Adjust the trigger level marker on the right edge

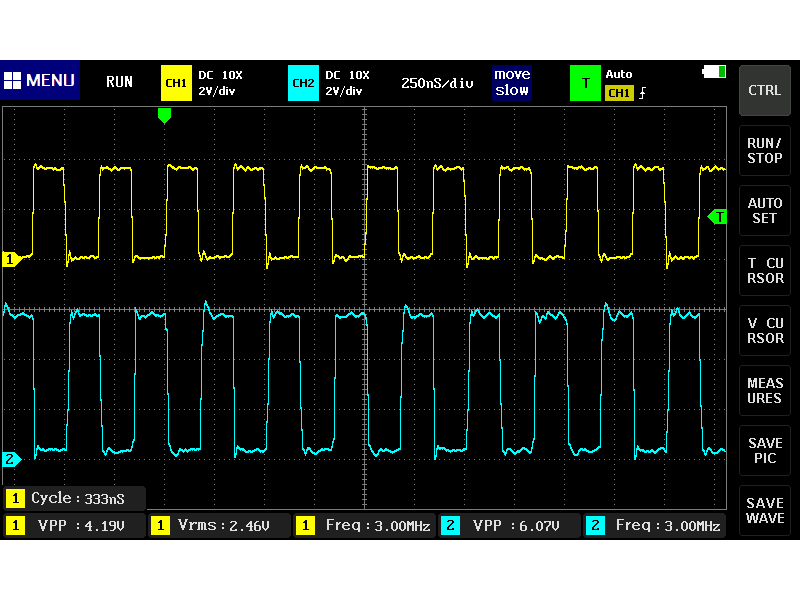click(x=717, y=216)
